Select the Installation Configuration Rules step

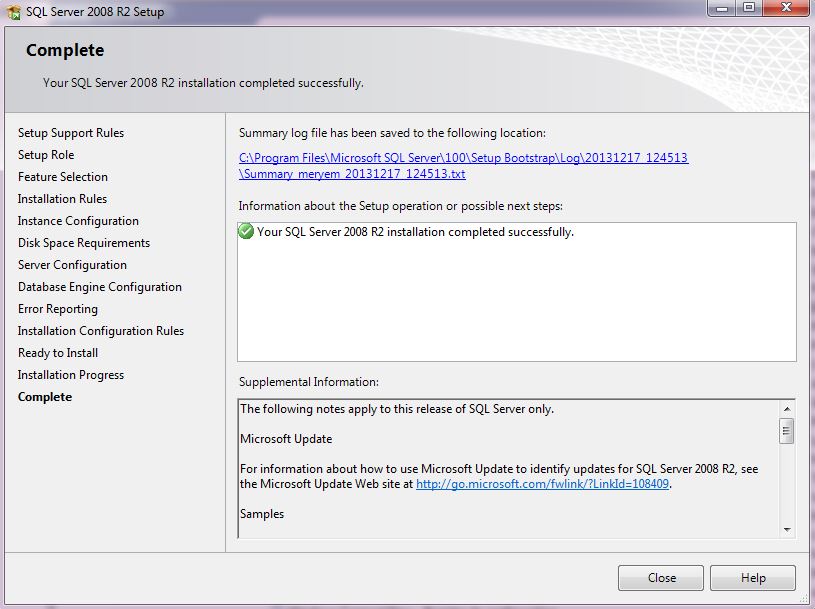point(101,331)
